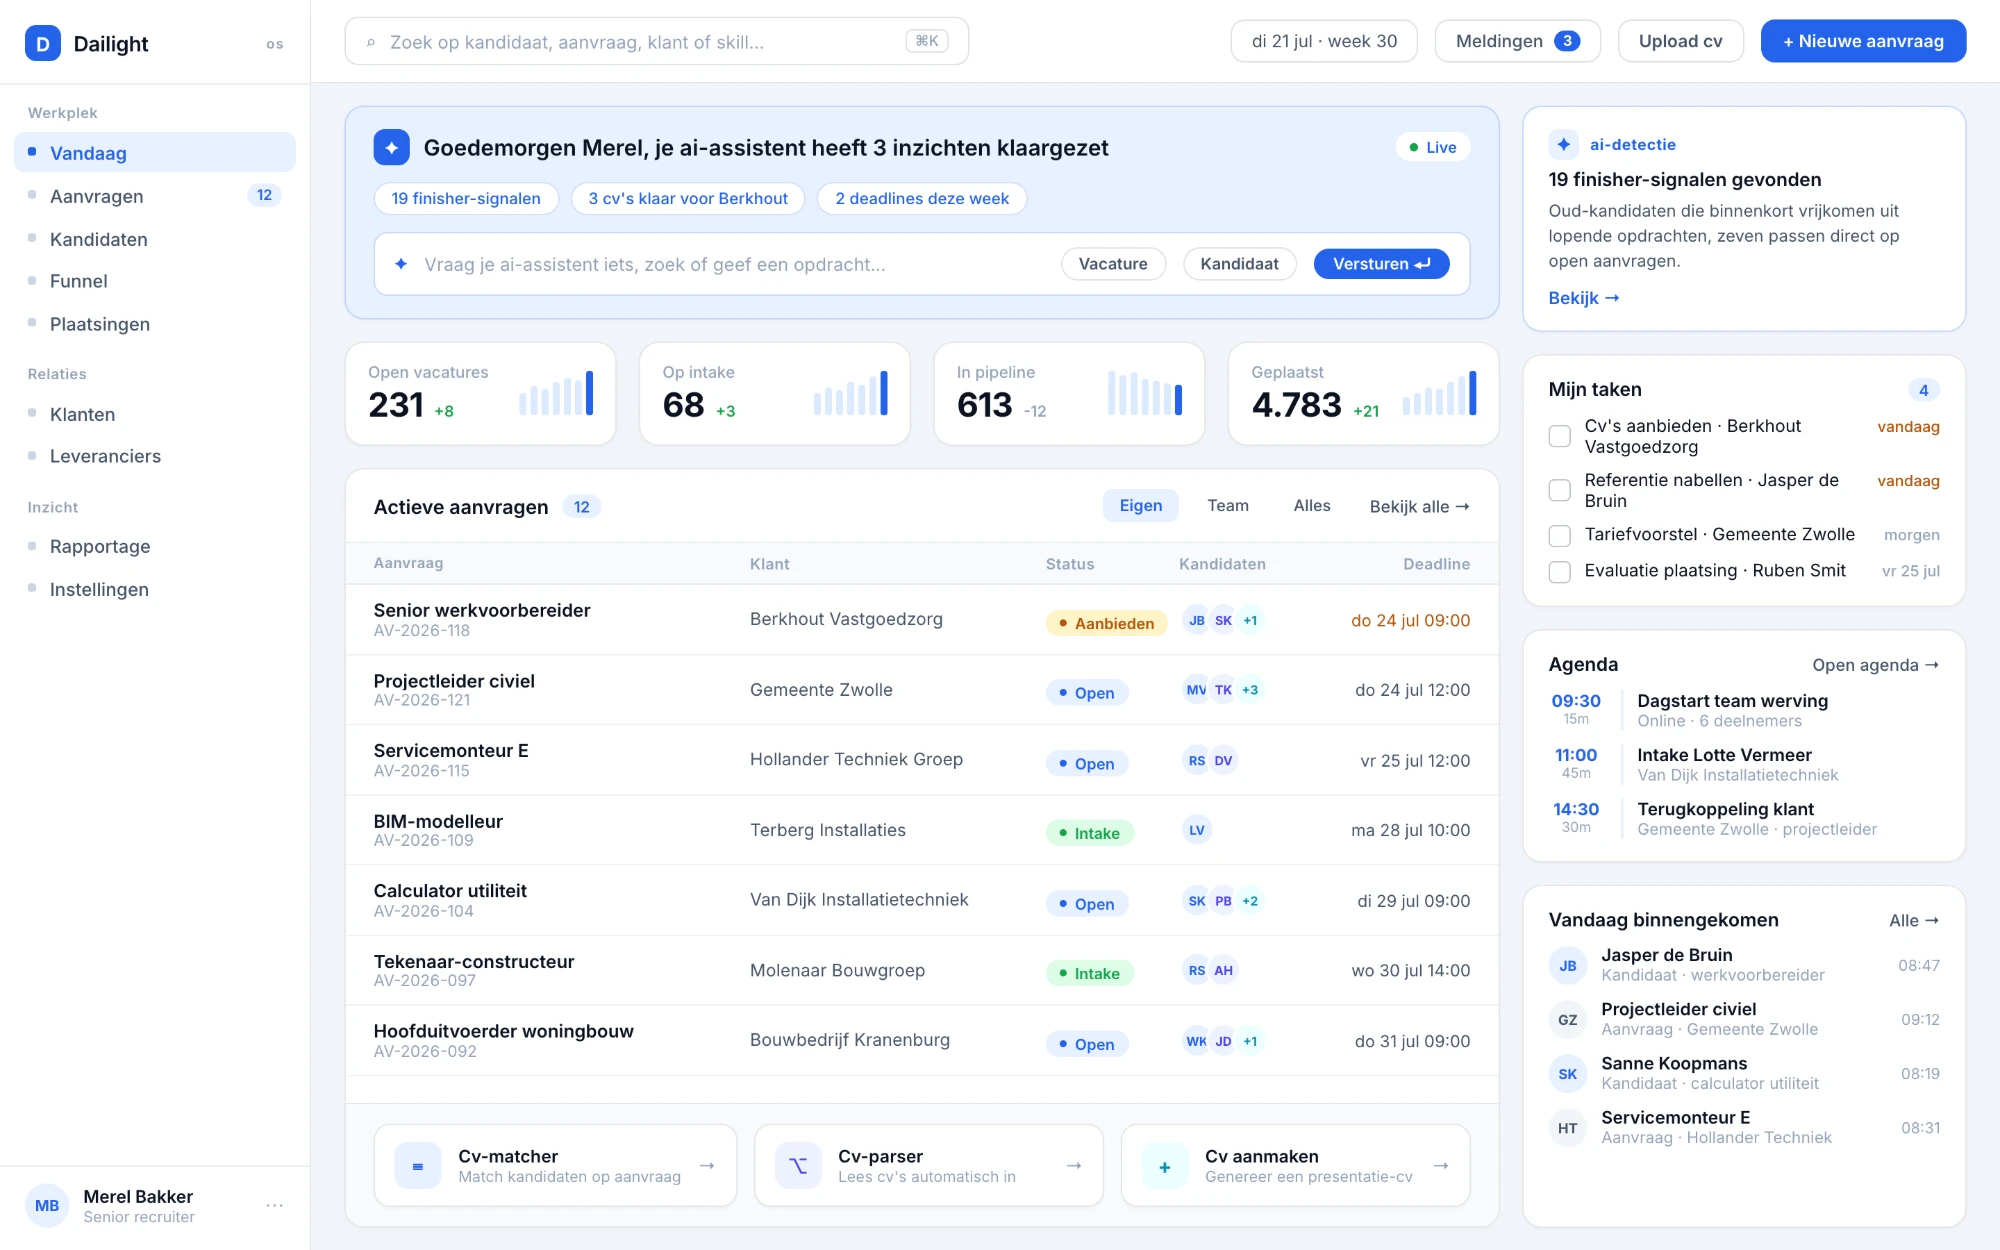Screen dimensions: 2000x1250
Task: Click the Live status indicator
Action: (1432, 147)
